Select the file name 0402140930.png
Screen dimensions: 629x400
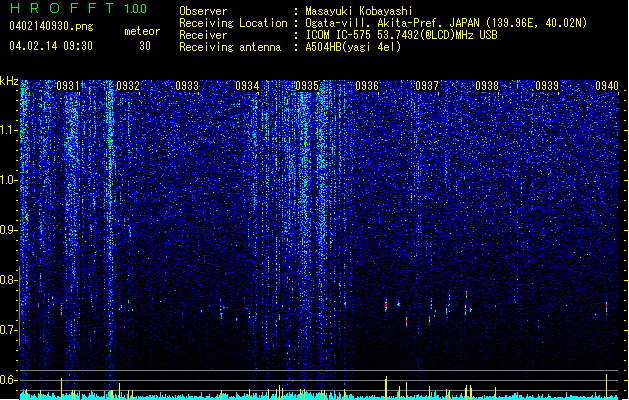pos(51,26)
